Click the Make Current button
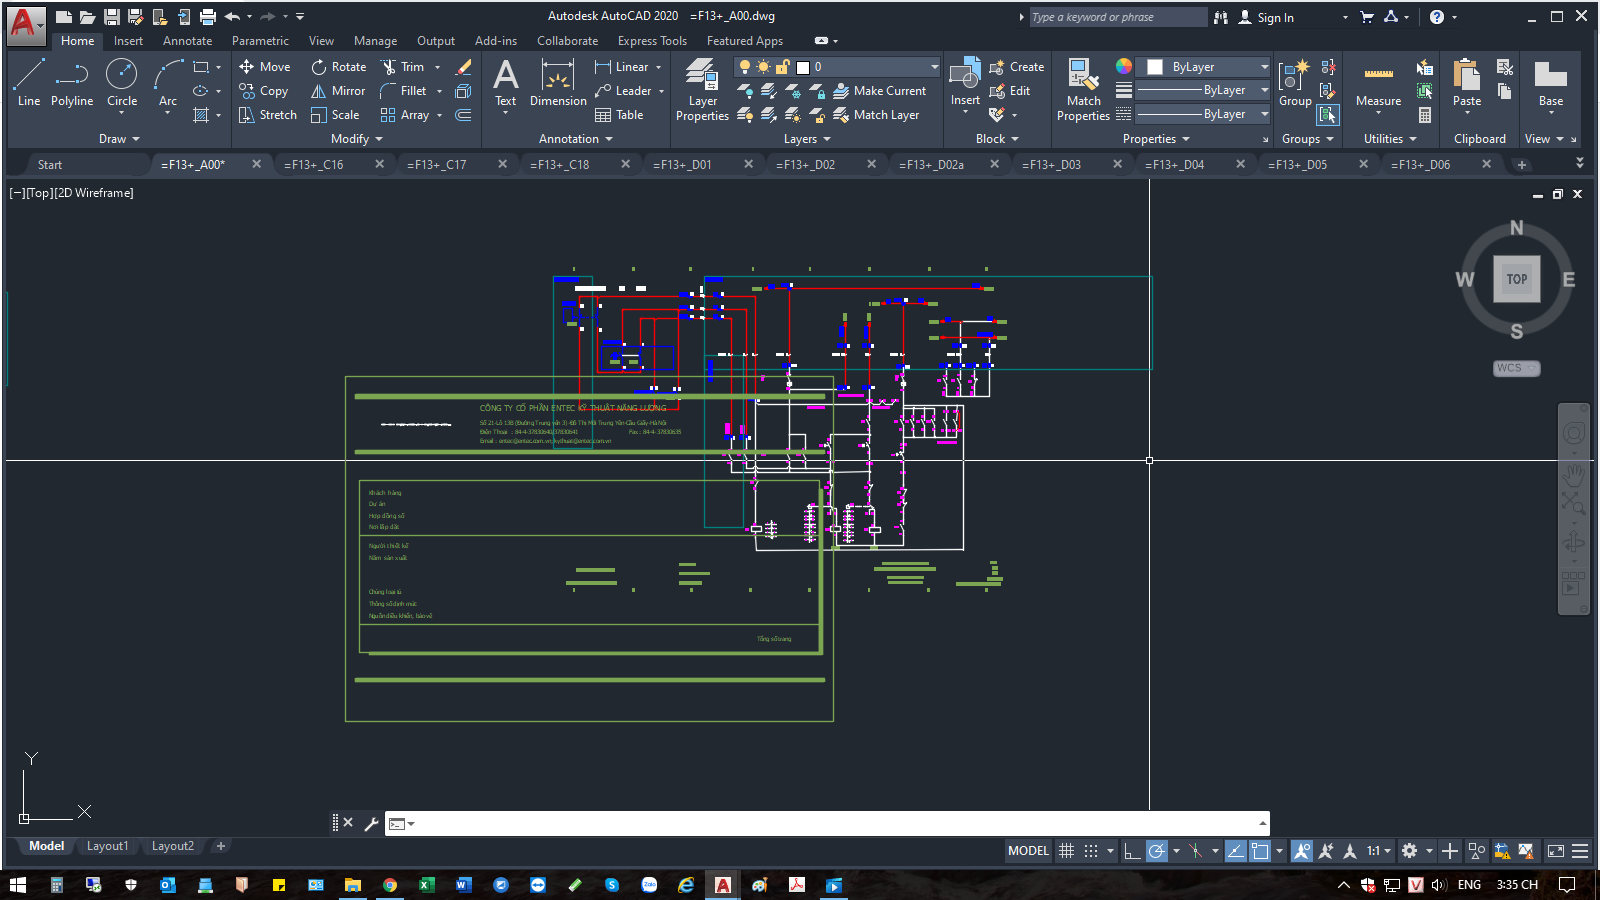1600x900 pixels. [x=880, y=91]
